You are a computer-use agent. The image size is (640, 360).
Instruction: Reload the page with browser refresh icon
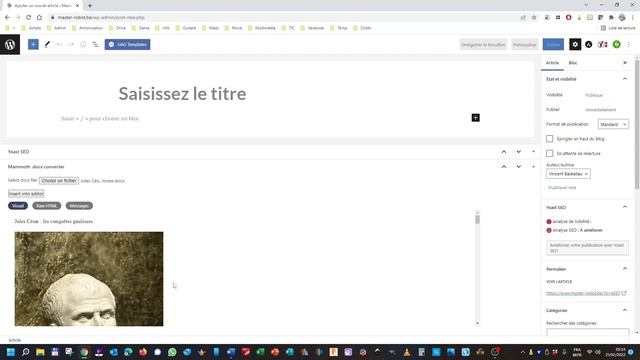(29, 18)
